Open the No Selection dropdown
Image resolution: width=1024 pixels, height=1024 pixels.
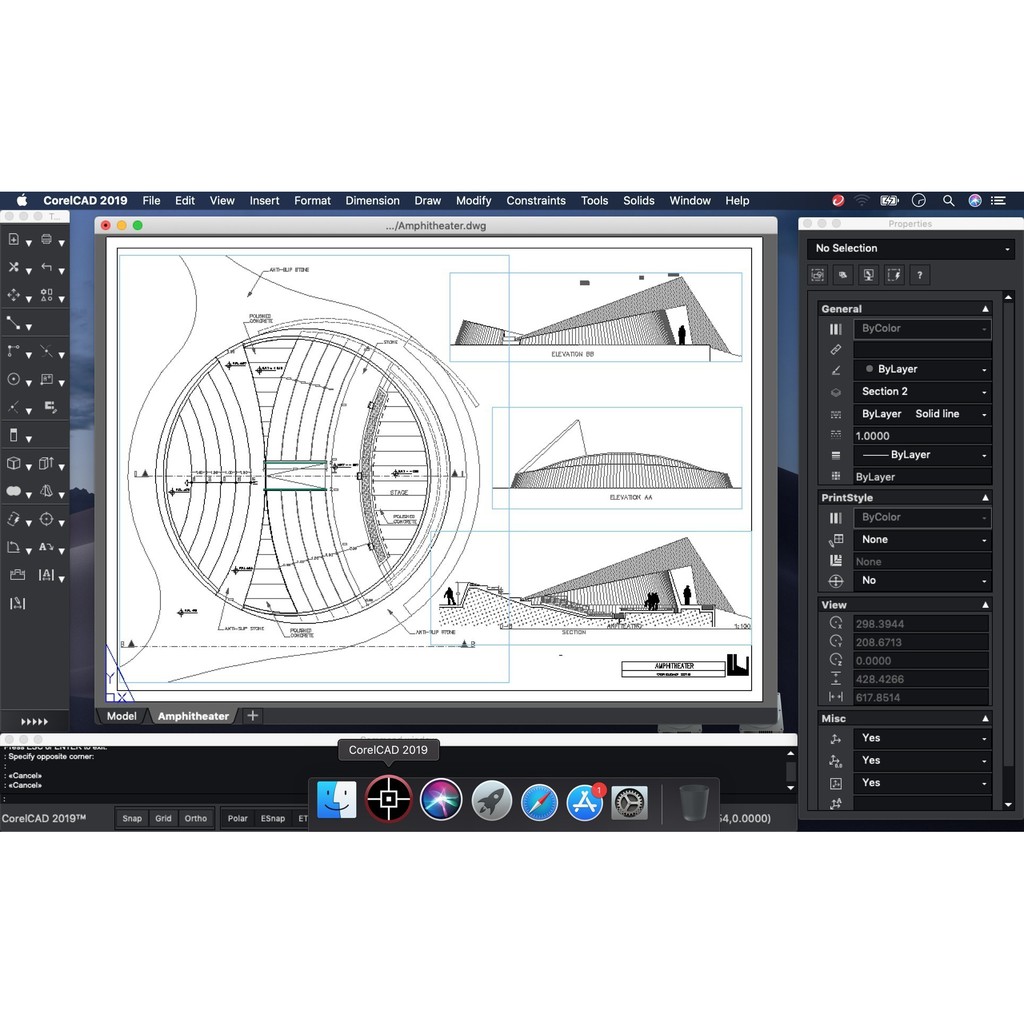pyautogui.click(x=911, y=249)
